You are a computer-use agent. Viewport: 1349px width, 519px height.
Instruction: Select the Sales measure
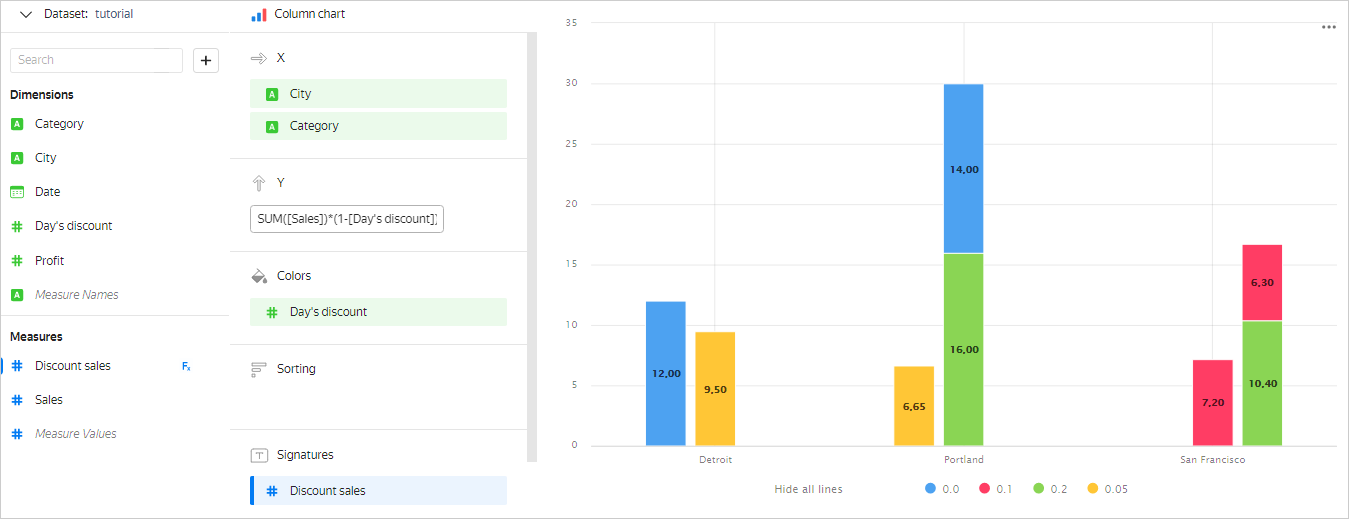click(x=48, y=400)
